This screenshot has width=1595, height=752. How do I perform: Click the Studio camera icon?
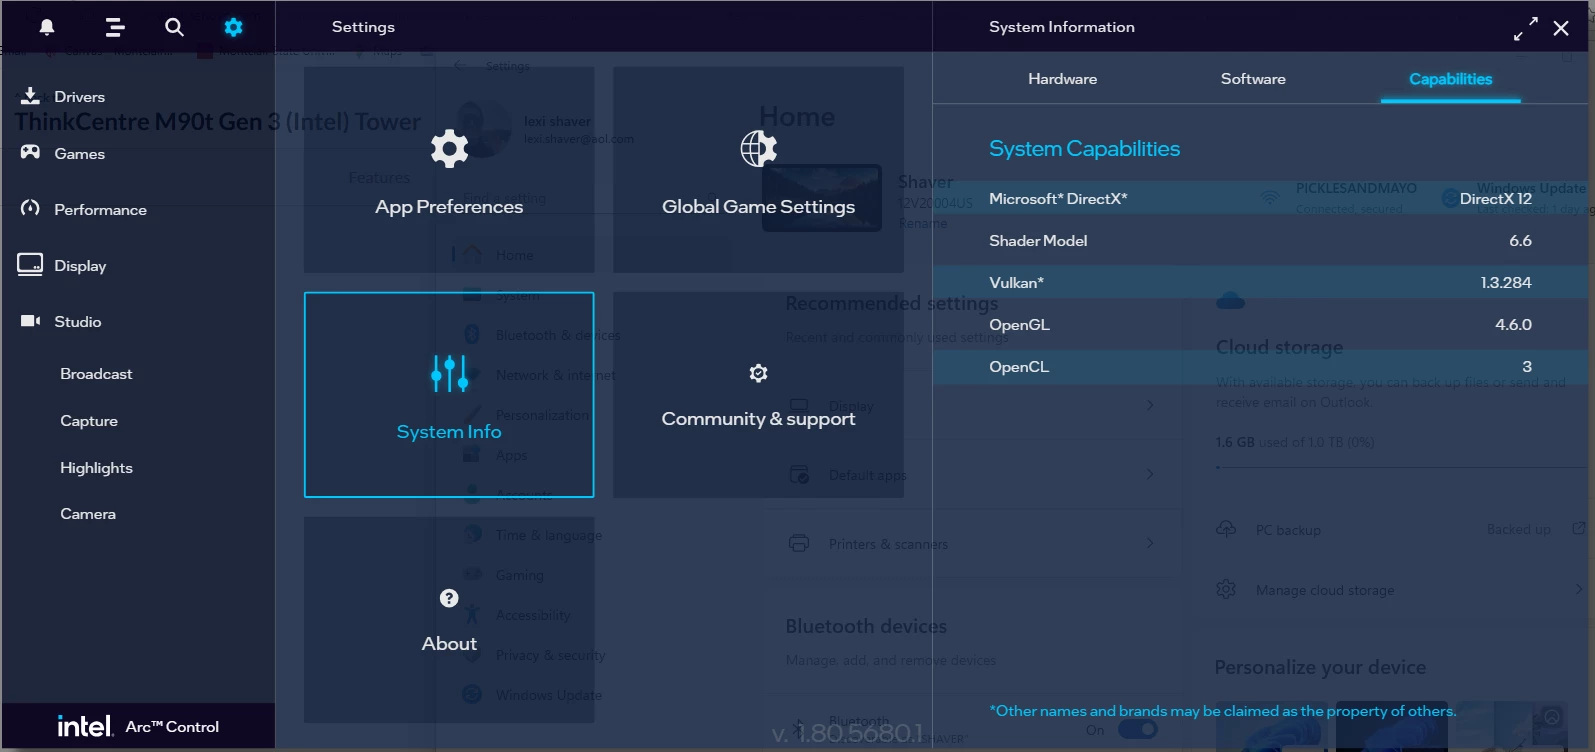pos(31,321)
